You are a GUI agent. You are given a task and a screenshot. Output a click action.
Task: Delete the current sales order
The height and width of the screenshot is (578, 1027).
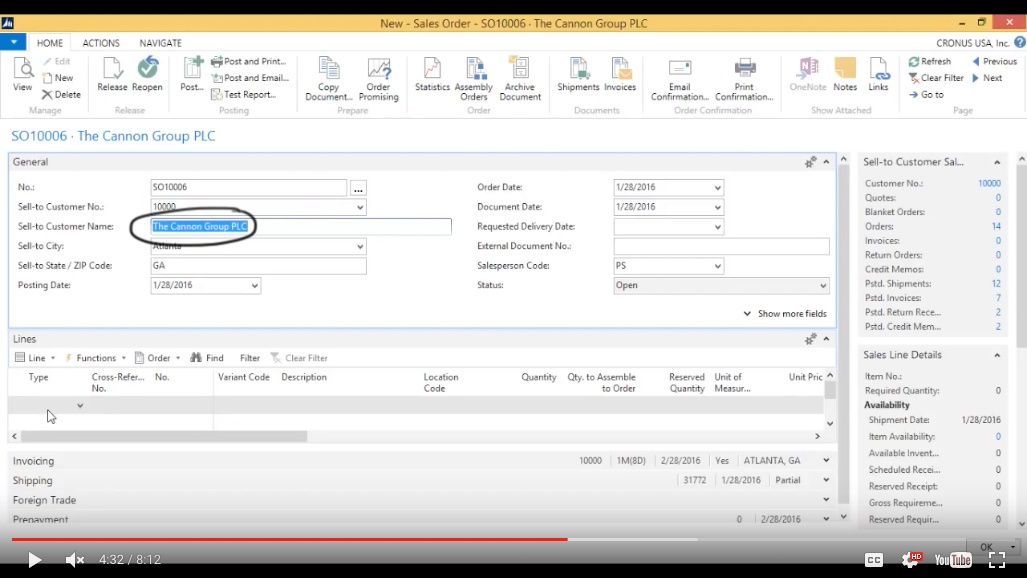pyautogui.click(x=61, y=94)
